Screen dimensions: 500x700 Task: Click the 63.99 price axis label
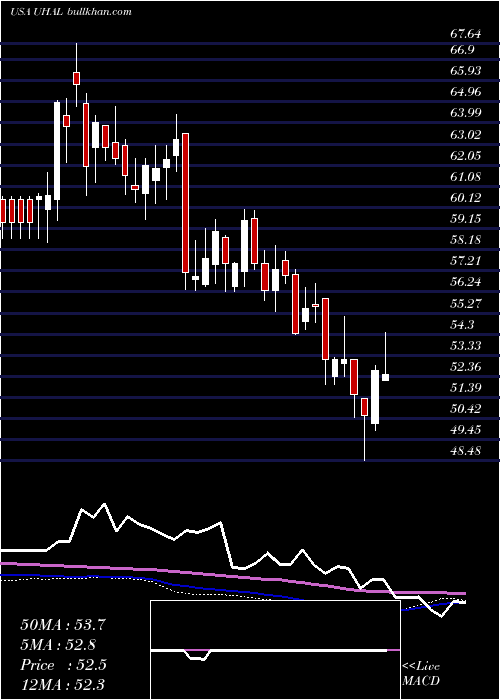(x=466, y=113)
